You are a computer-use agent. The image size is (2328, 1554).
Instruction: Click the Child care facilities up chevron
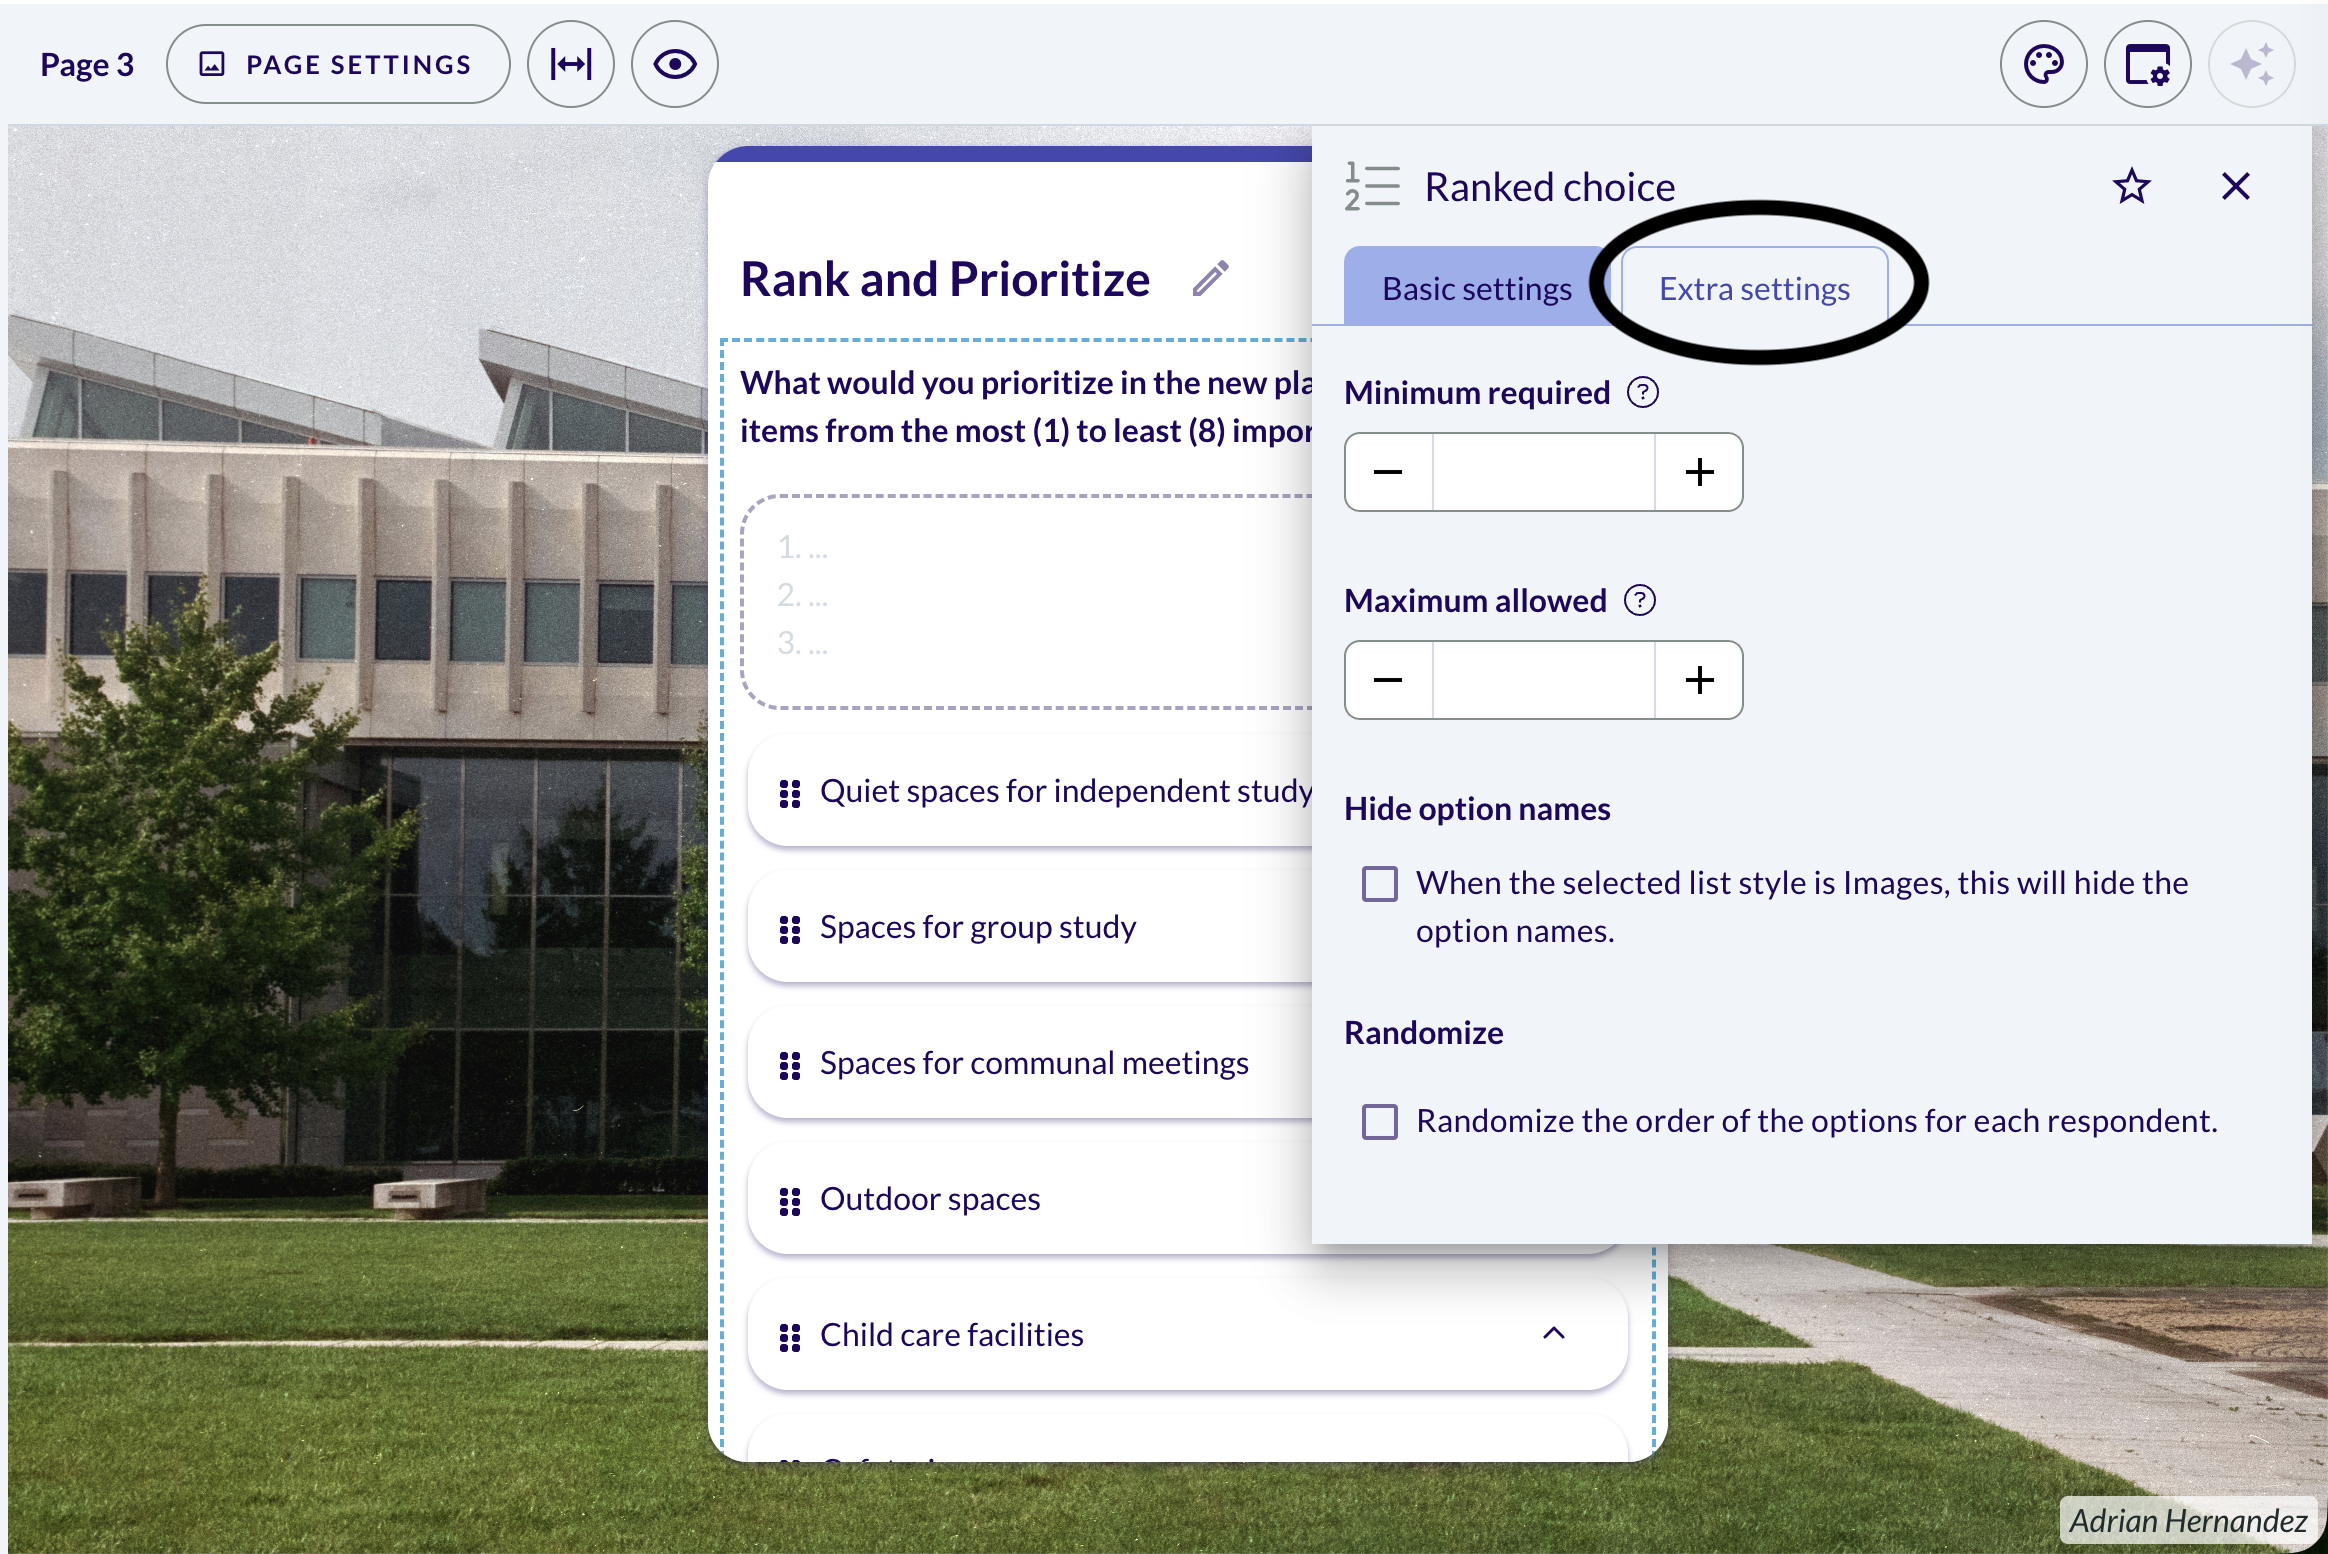1553,1333
